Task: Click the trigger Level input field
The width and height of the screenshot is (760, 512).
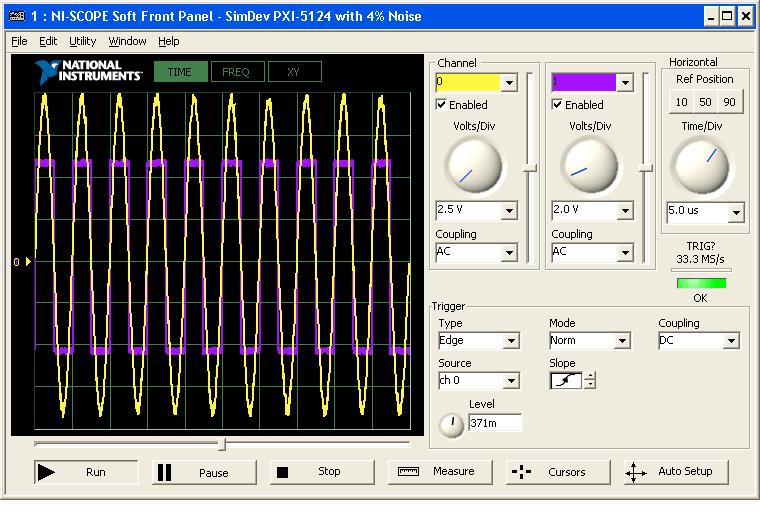Action: click(x=494, y=423)
